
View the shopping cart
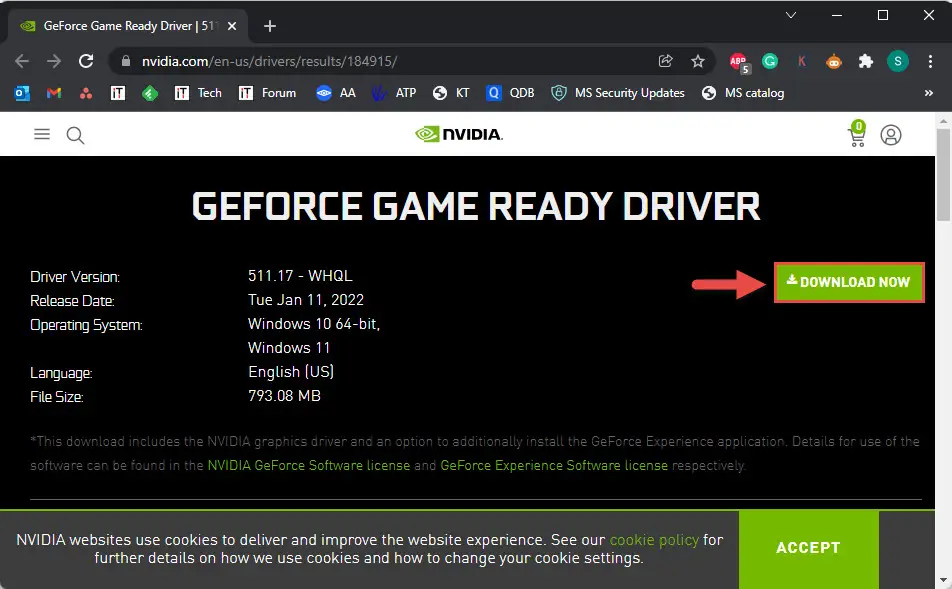pyautogui.click(x=857, y=134)
